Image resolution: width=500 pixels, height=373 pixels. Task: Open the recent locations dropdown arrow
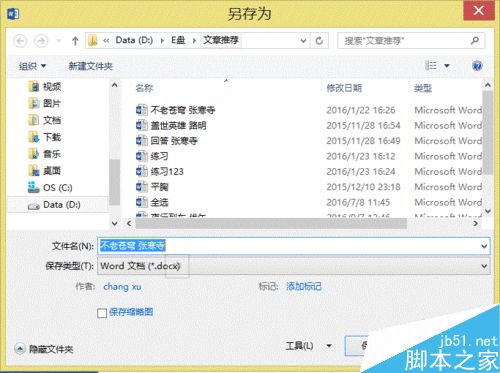[59, 41]
